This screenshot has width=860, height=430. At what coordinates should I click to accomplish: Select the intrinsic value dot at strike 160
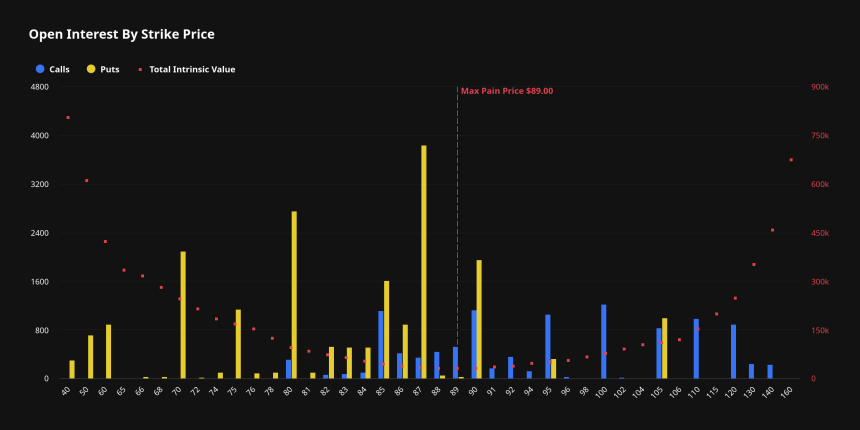coord(791,160)
